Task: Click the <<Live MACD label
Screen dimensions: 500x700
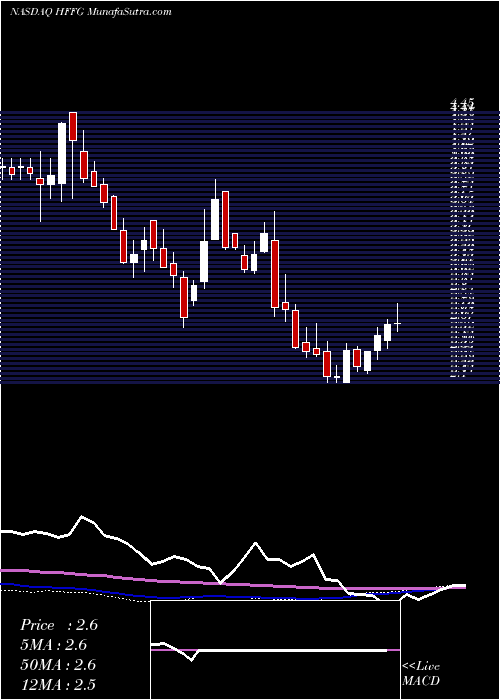Action: (x=421, y=673)
